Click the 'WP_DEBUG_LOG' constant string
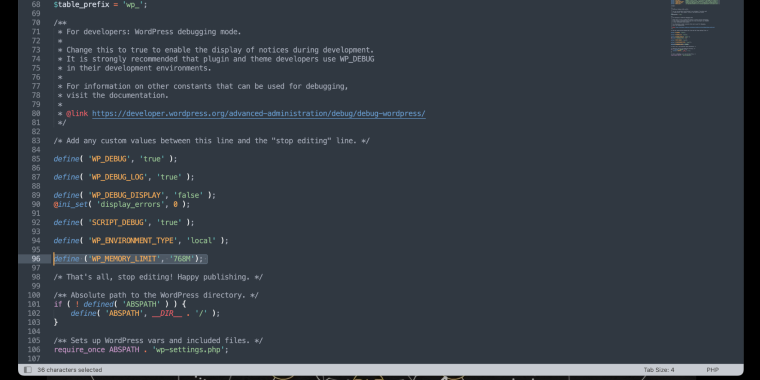 (118, 177)
